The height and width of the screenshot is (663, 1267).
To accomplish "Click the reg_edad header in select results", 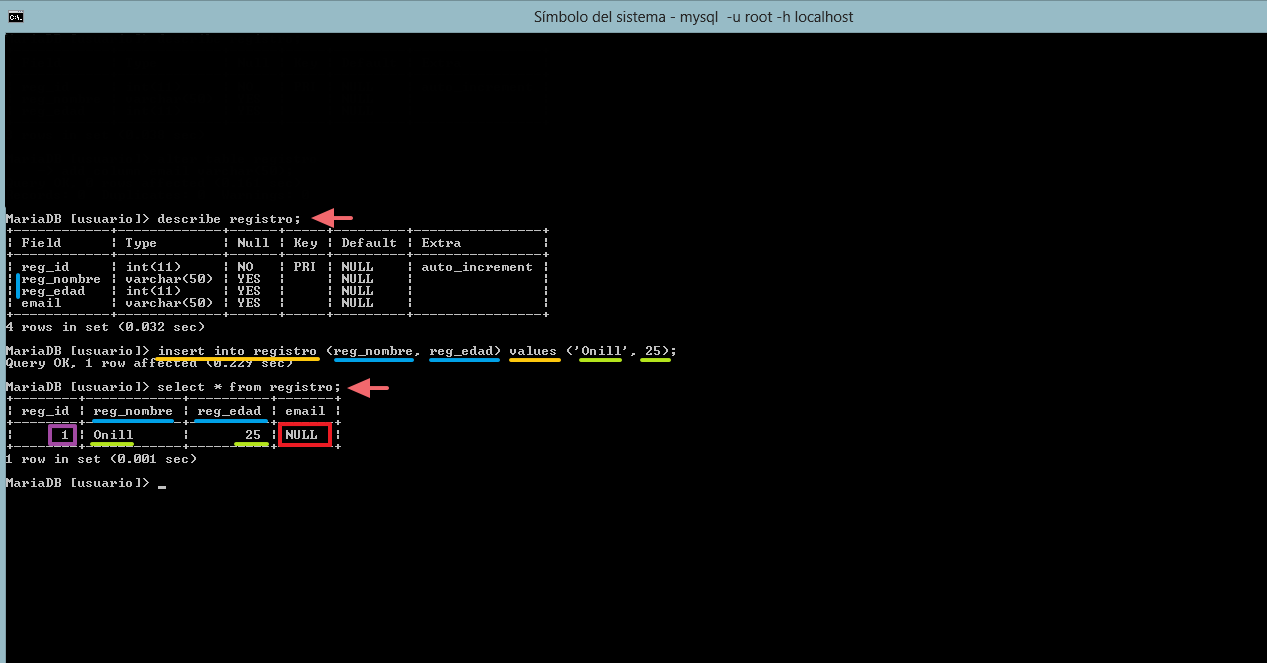I will 229,411.
